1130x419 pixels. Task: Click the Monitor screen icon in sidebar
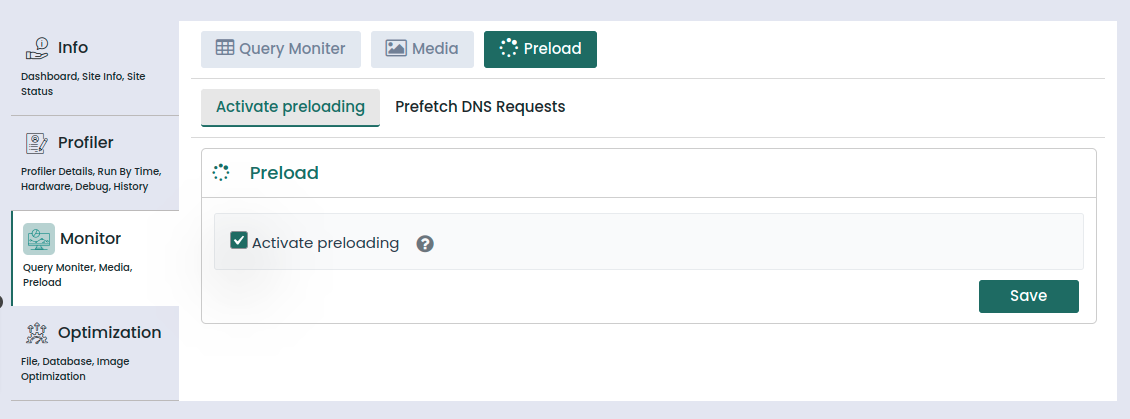coord(39,239)
